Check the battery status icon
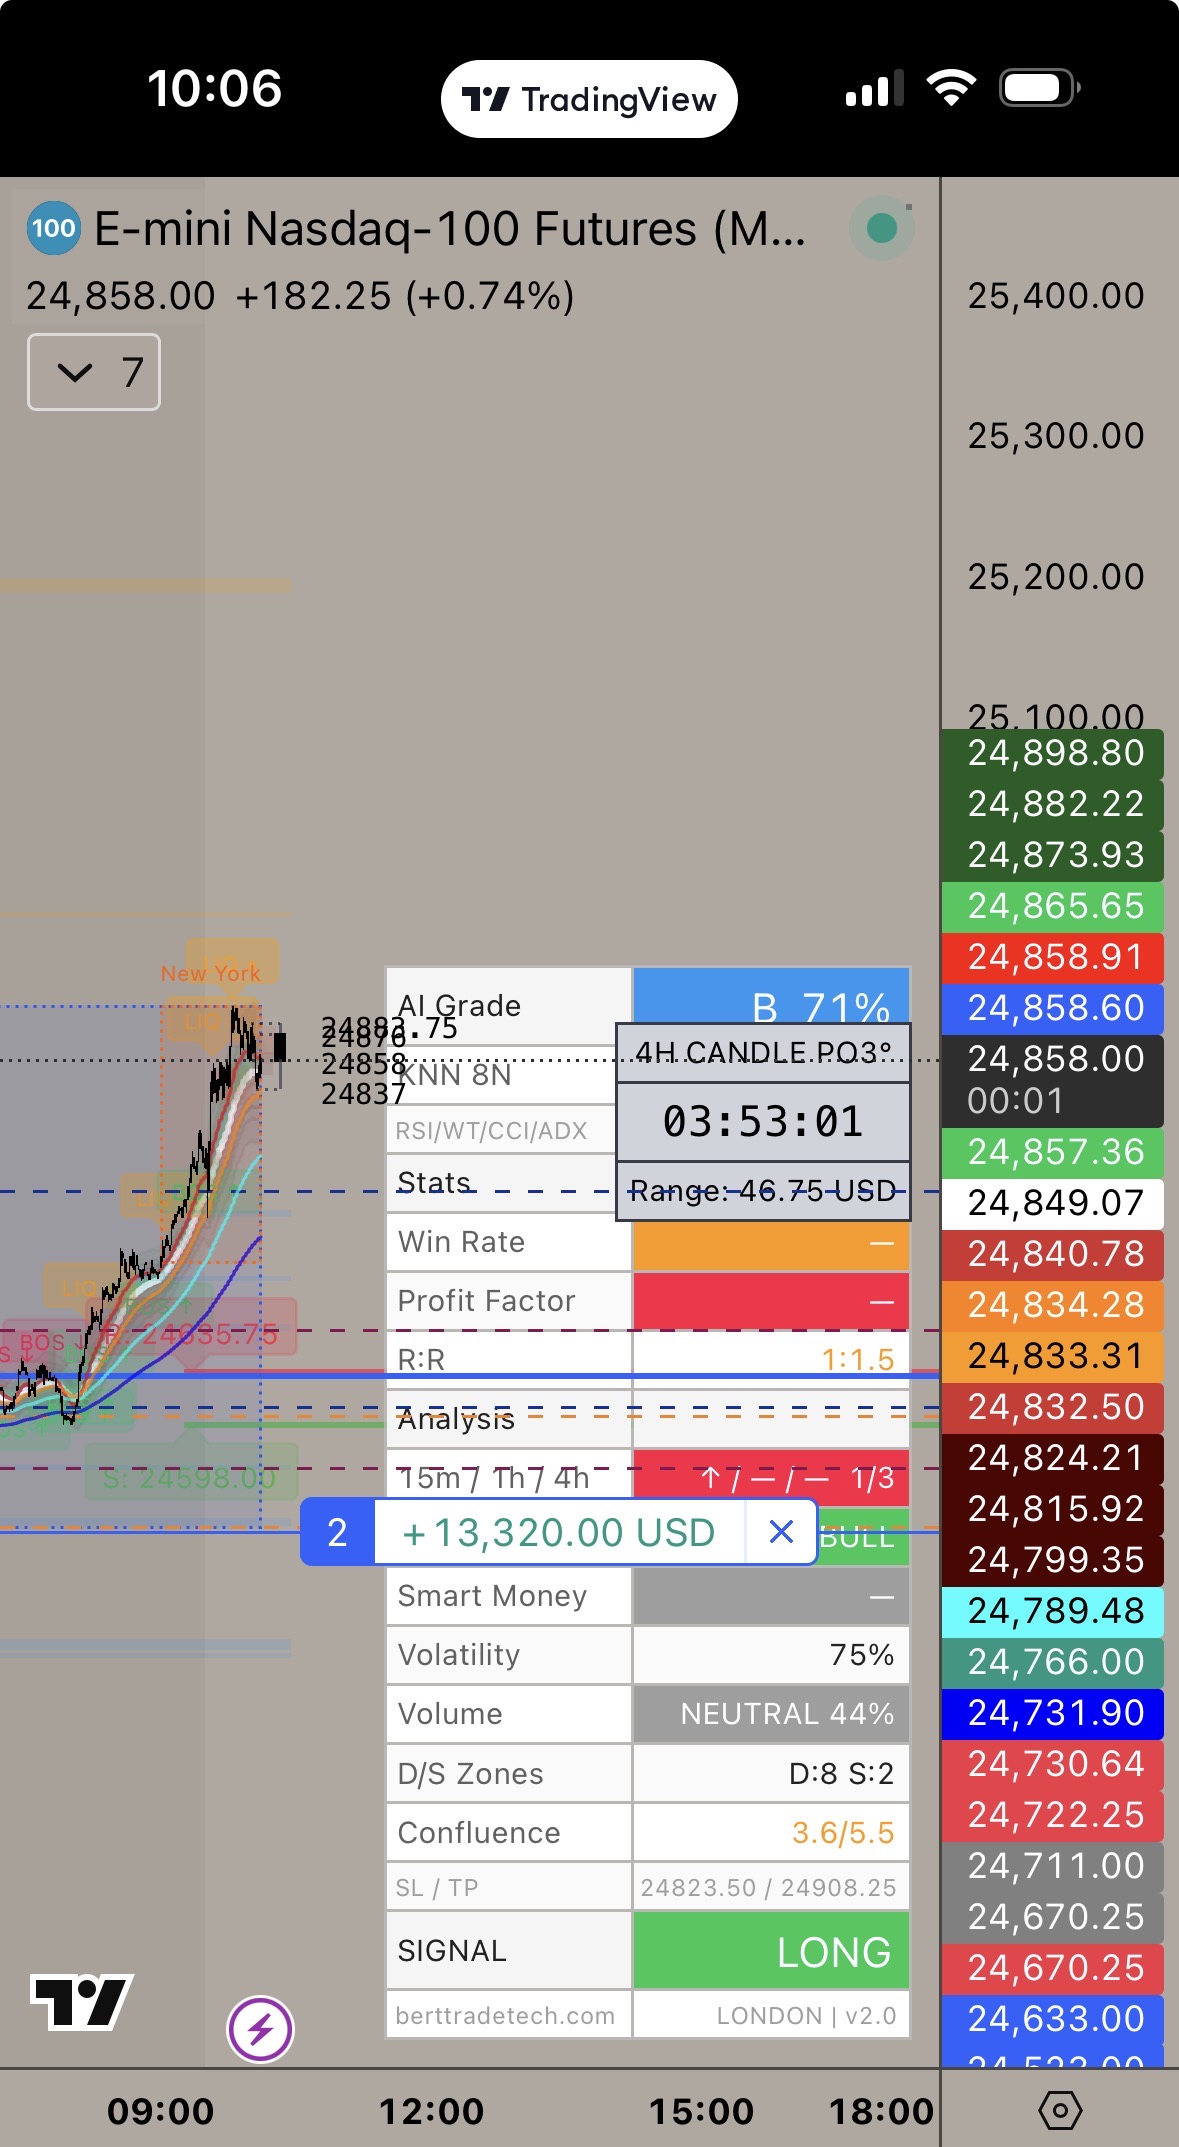Screen dimensions: 1179x2147 (x=1039, y=88)
